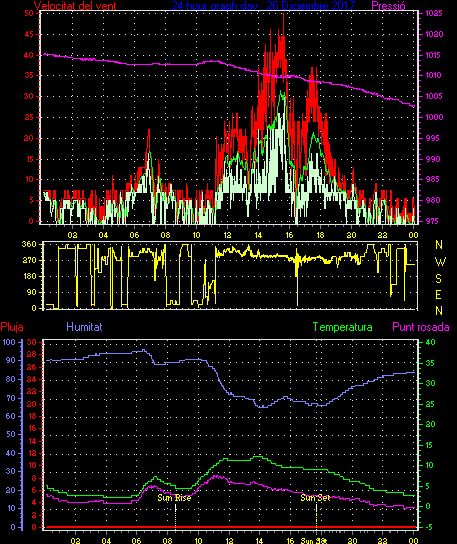Click the pressure value 995
457x544 pixels.
coord(432,138)
